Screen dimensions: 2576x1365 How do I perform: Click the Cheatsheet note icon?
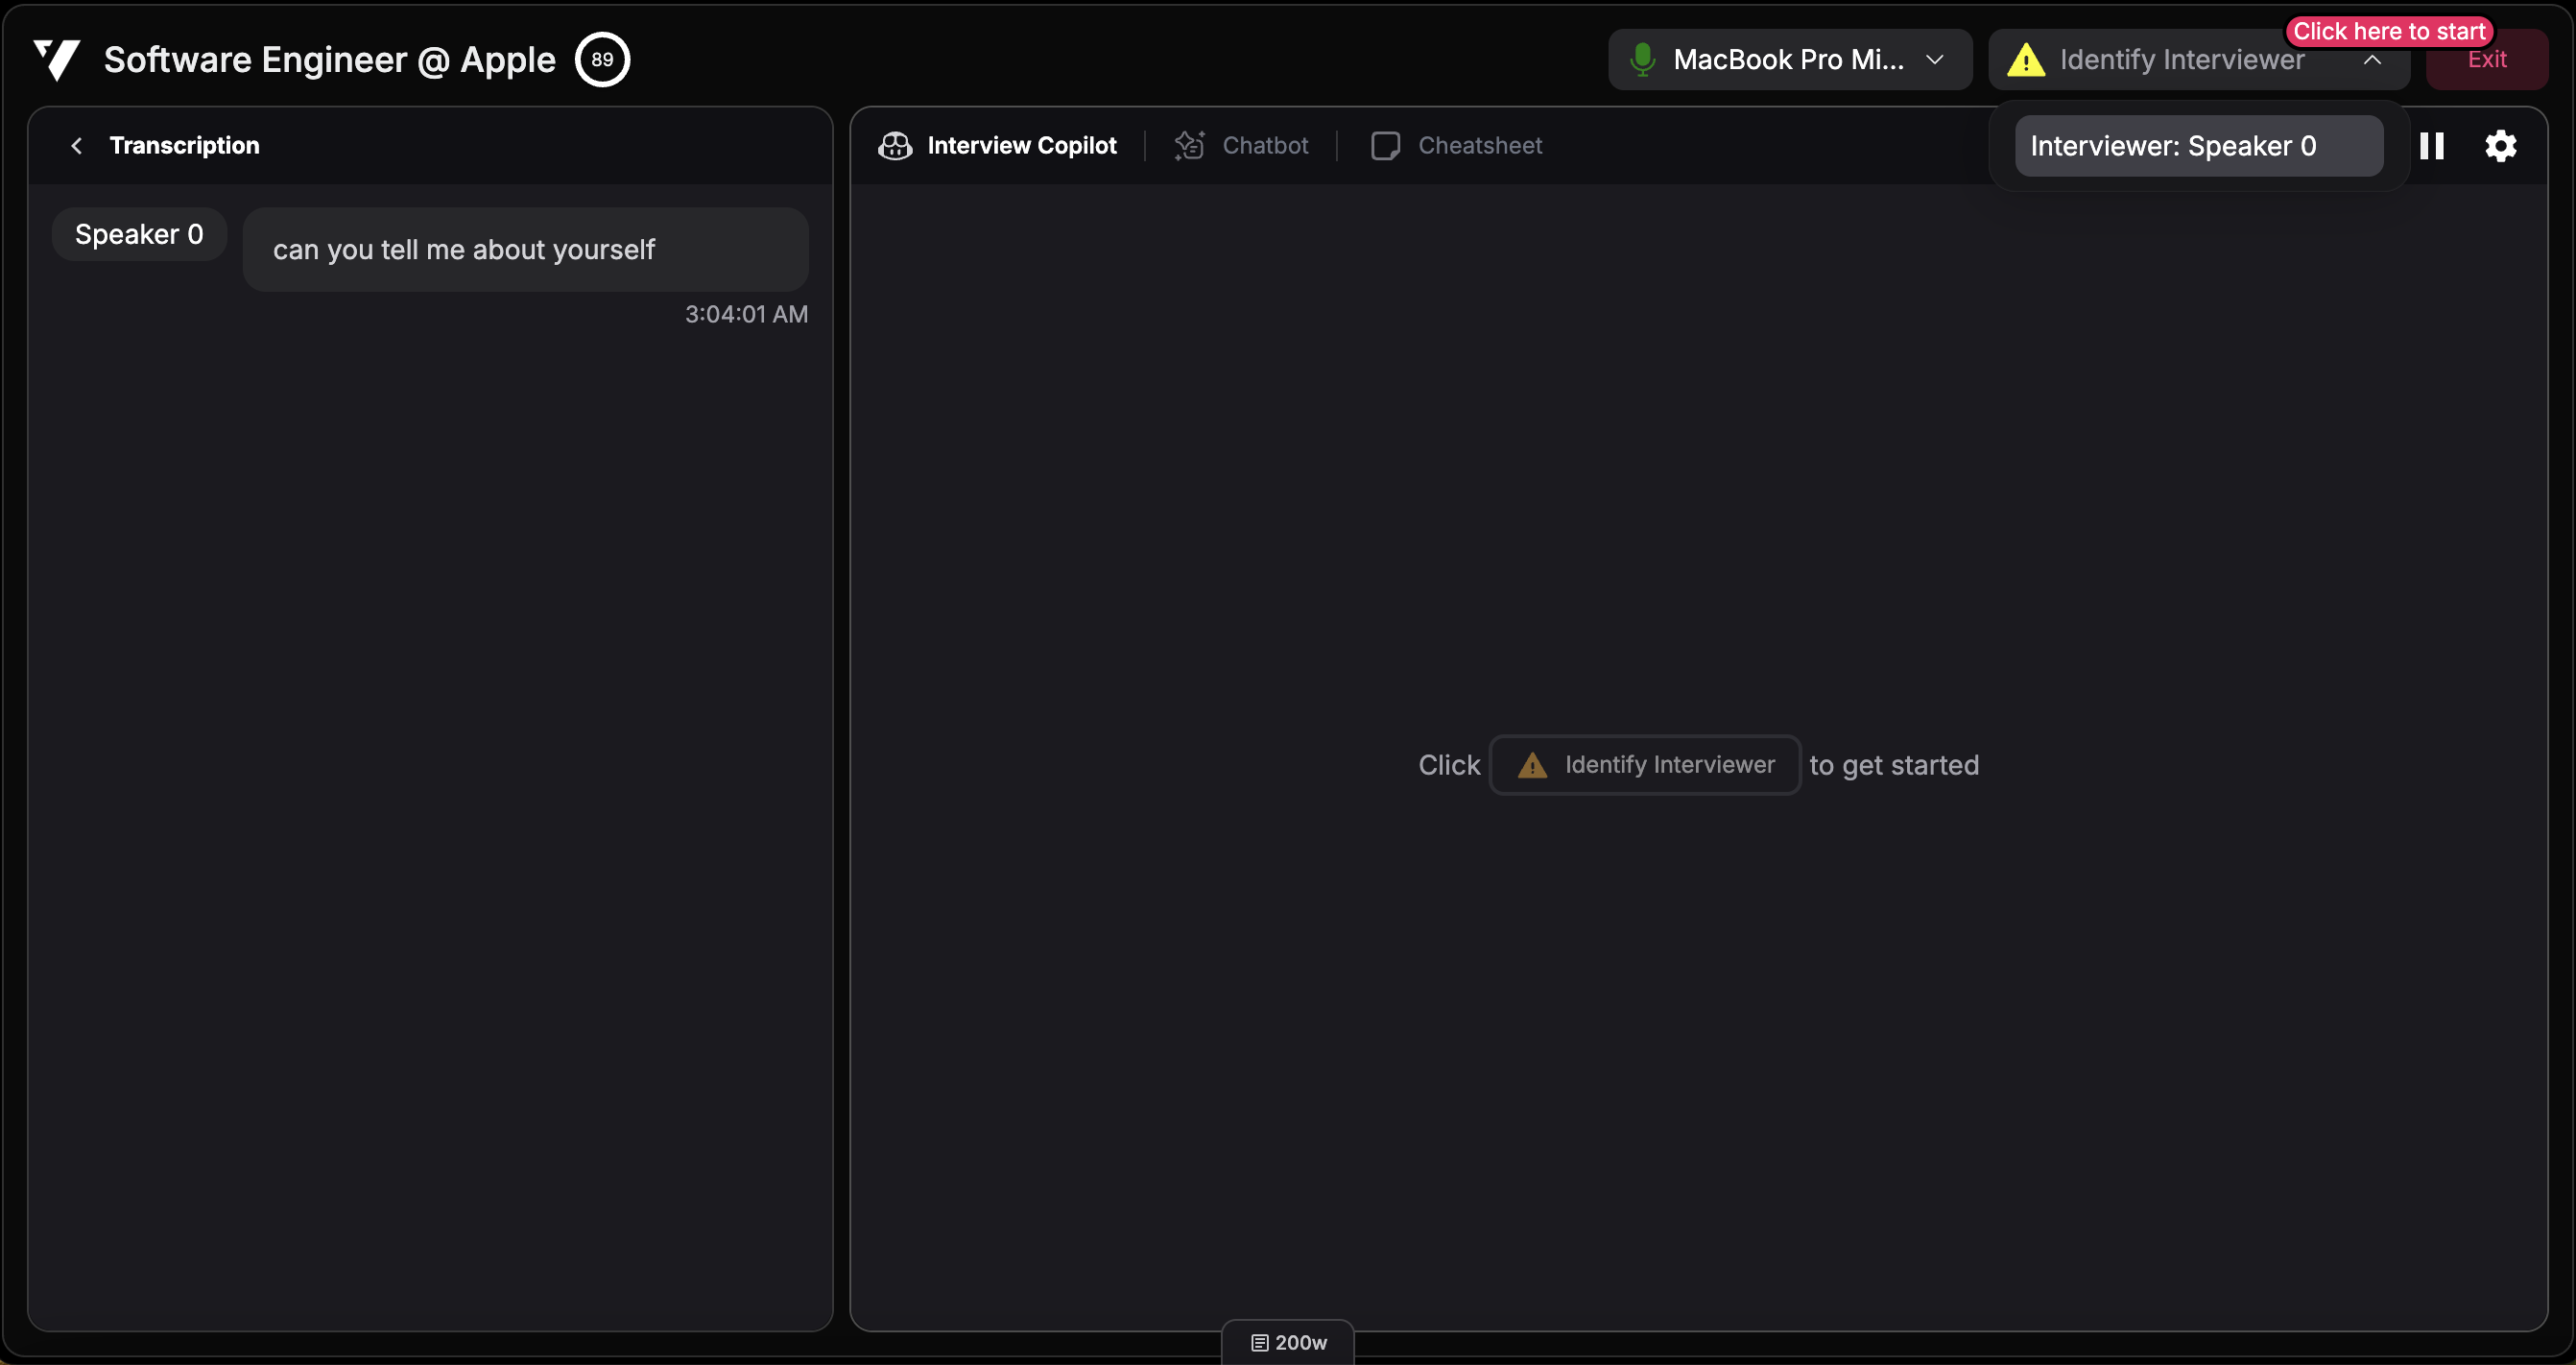[x=1385, y=145]
